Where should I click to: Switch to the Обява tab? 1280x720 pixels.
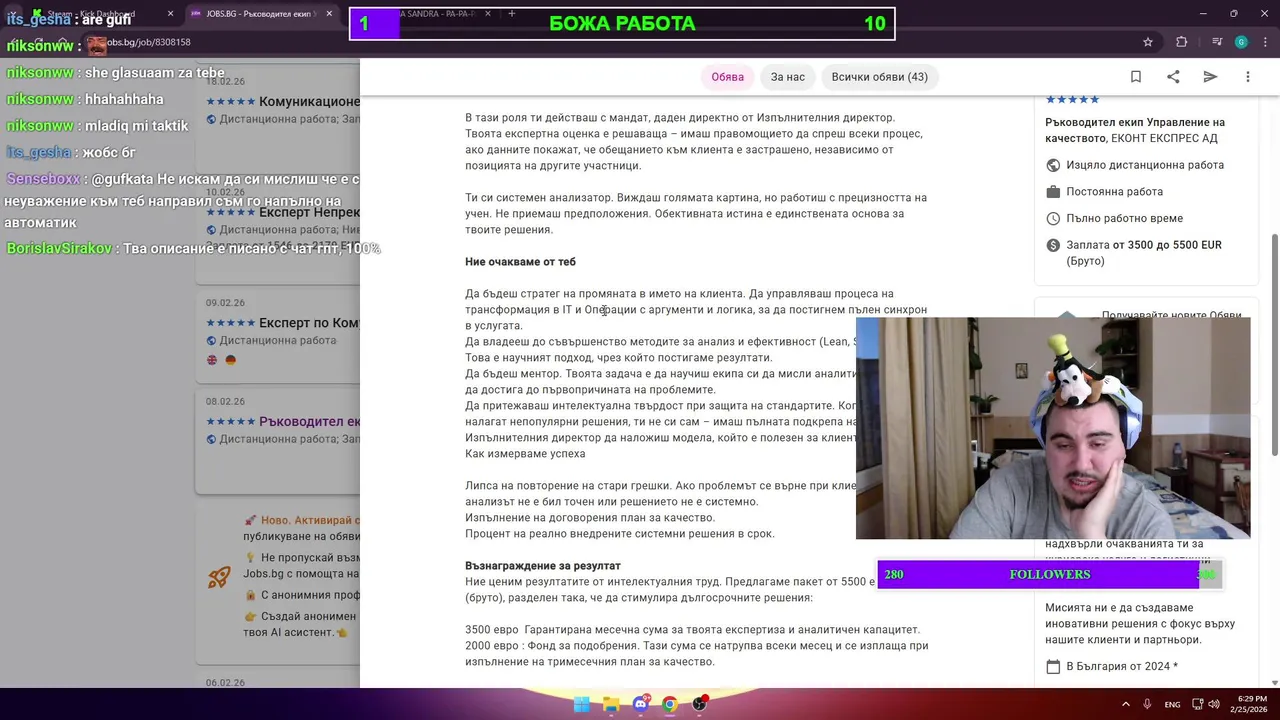[x=727, y=77]
